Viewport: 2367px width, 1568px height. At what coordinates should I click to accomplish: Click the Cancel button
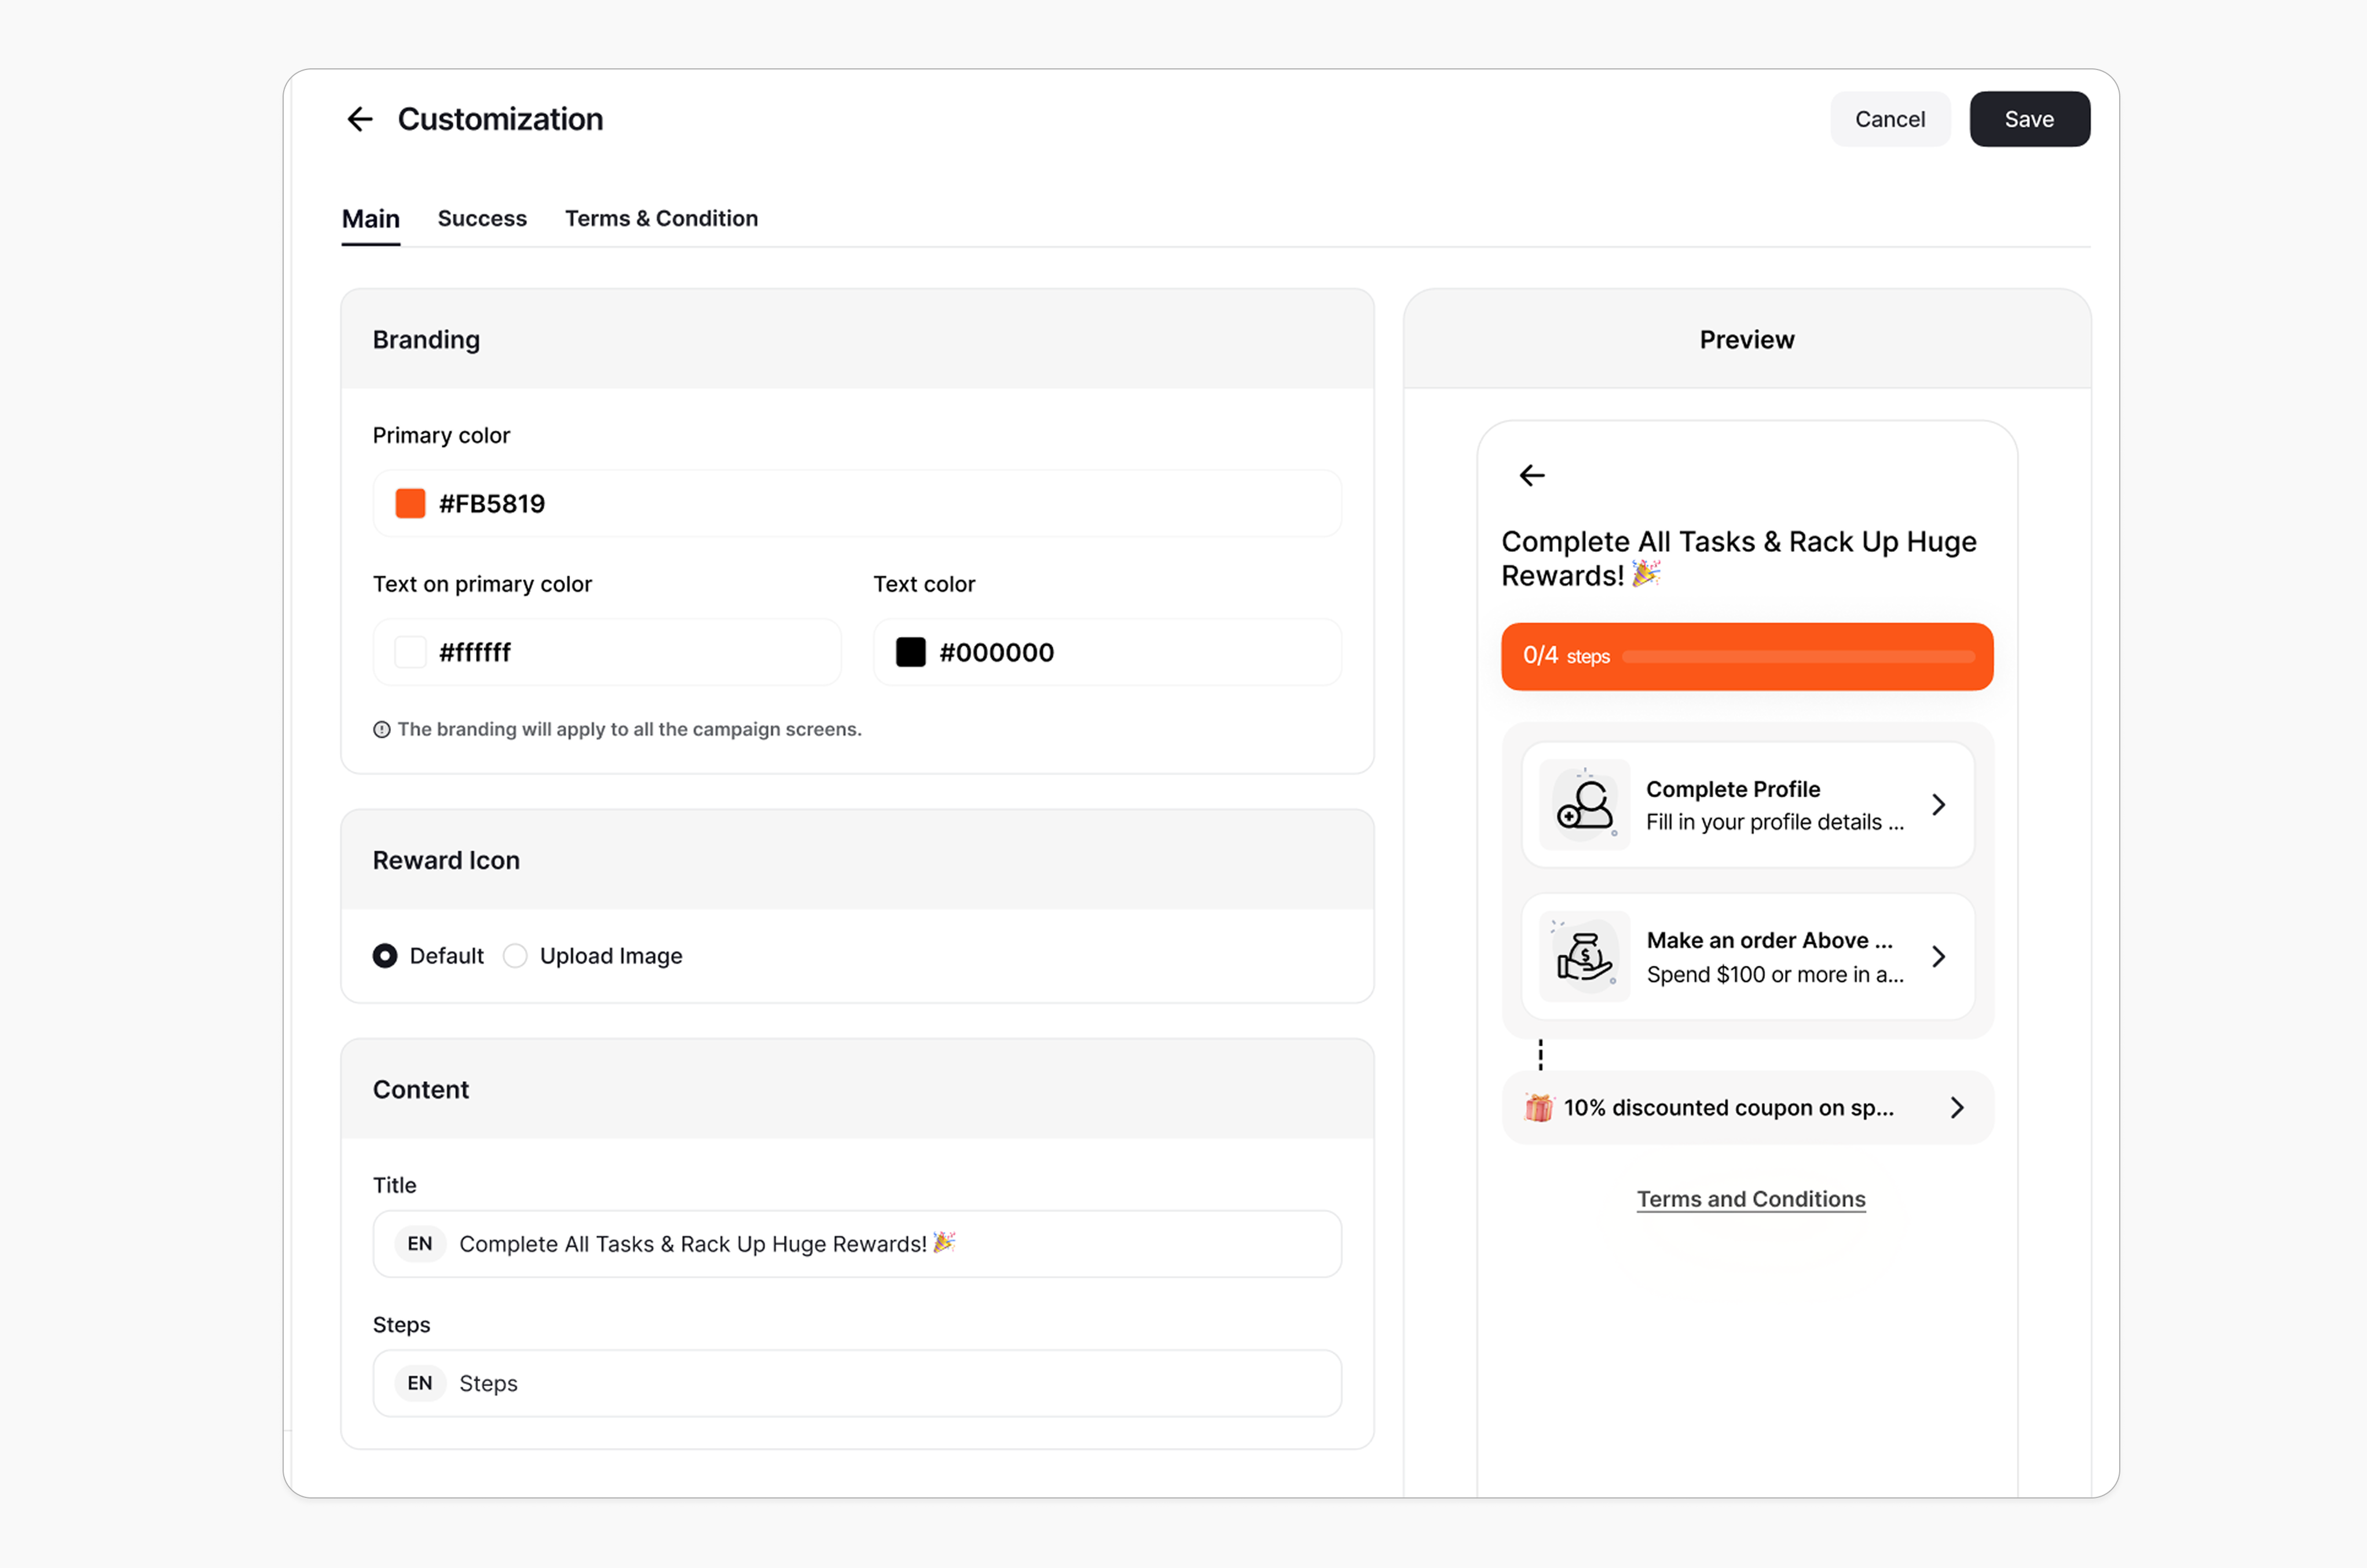point(1889,119)
